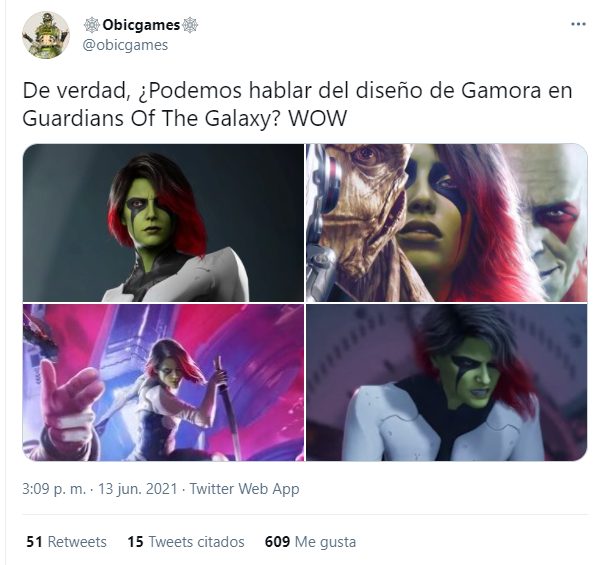Screen dimensions: 602x565
Task: Open the Gamora dark background portrait image
Action: pyautogui.click(x=163, y=223)
